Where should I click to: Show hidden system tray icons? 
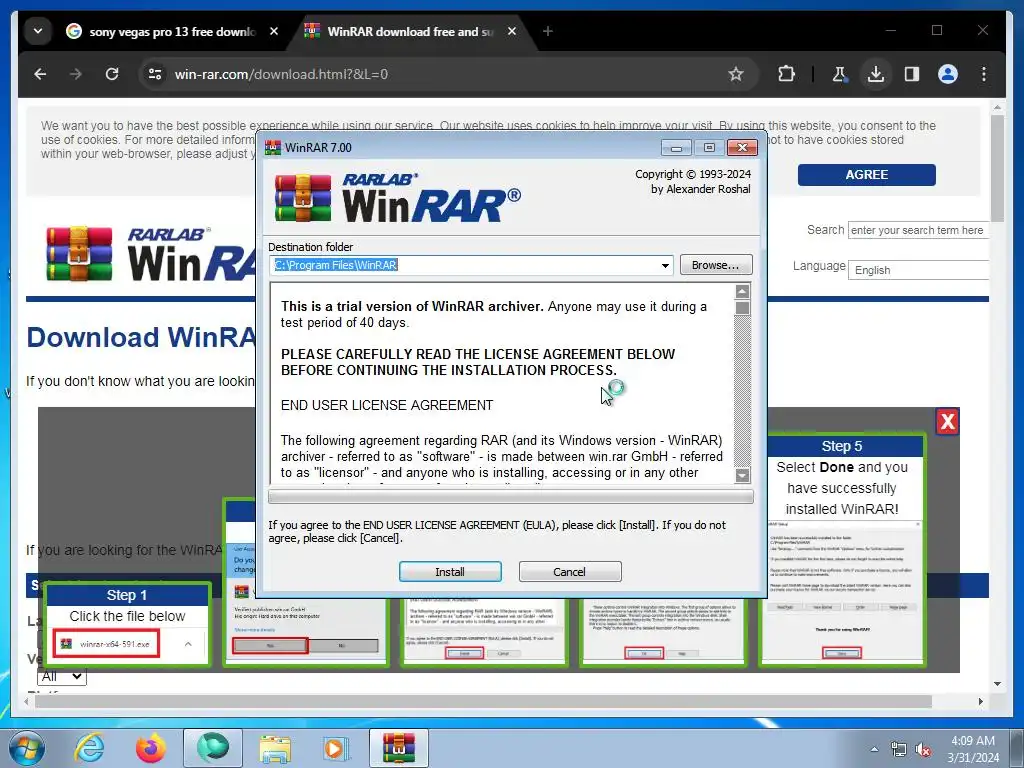pos(874,749)
